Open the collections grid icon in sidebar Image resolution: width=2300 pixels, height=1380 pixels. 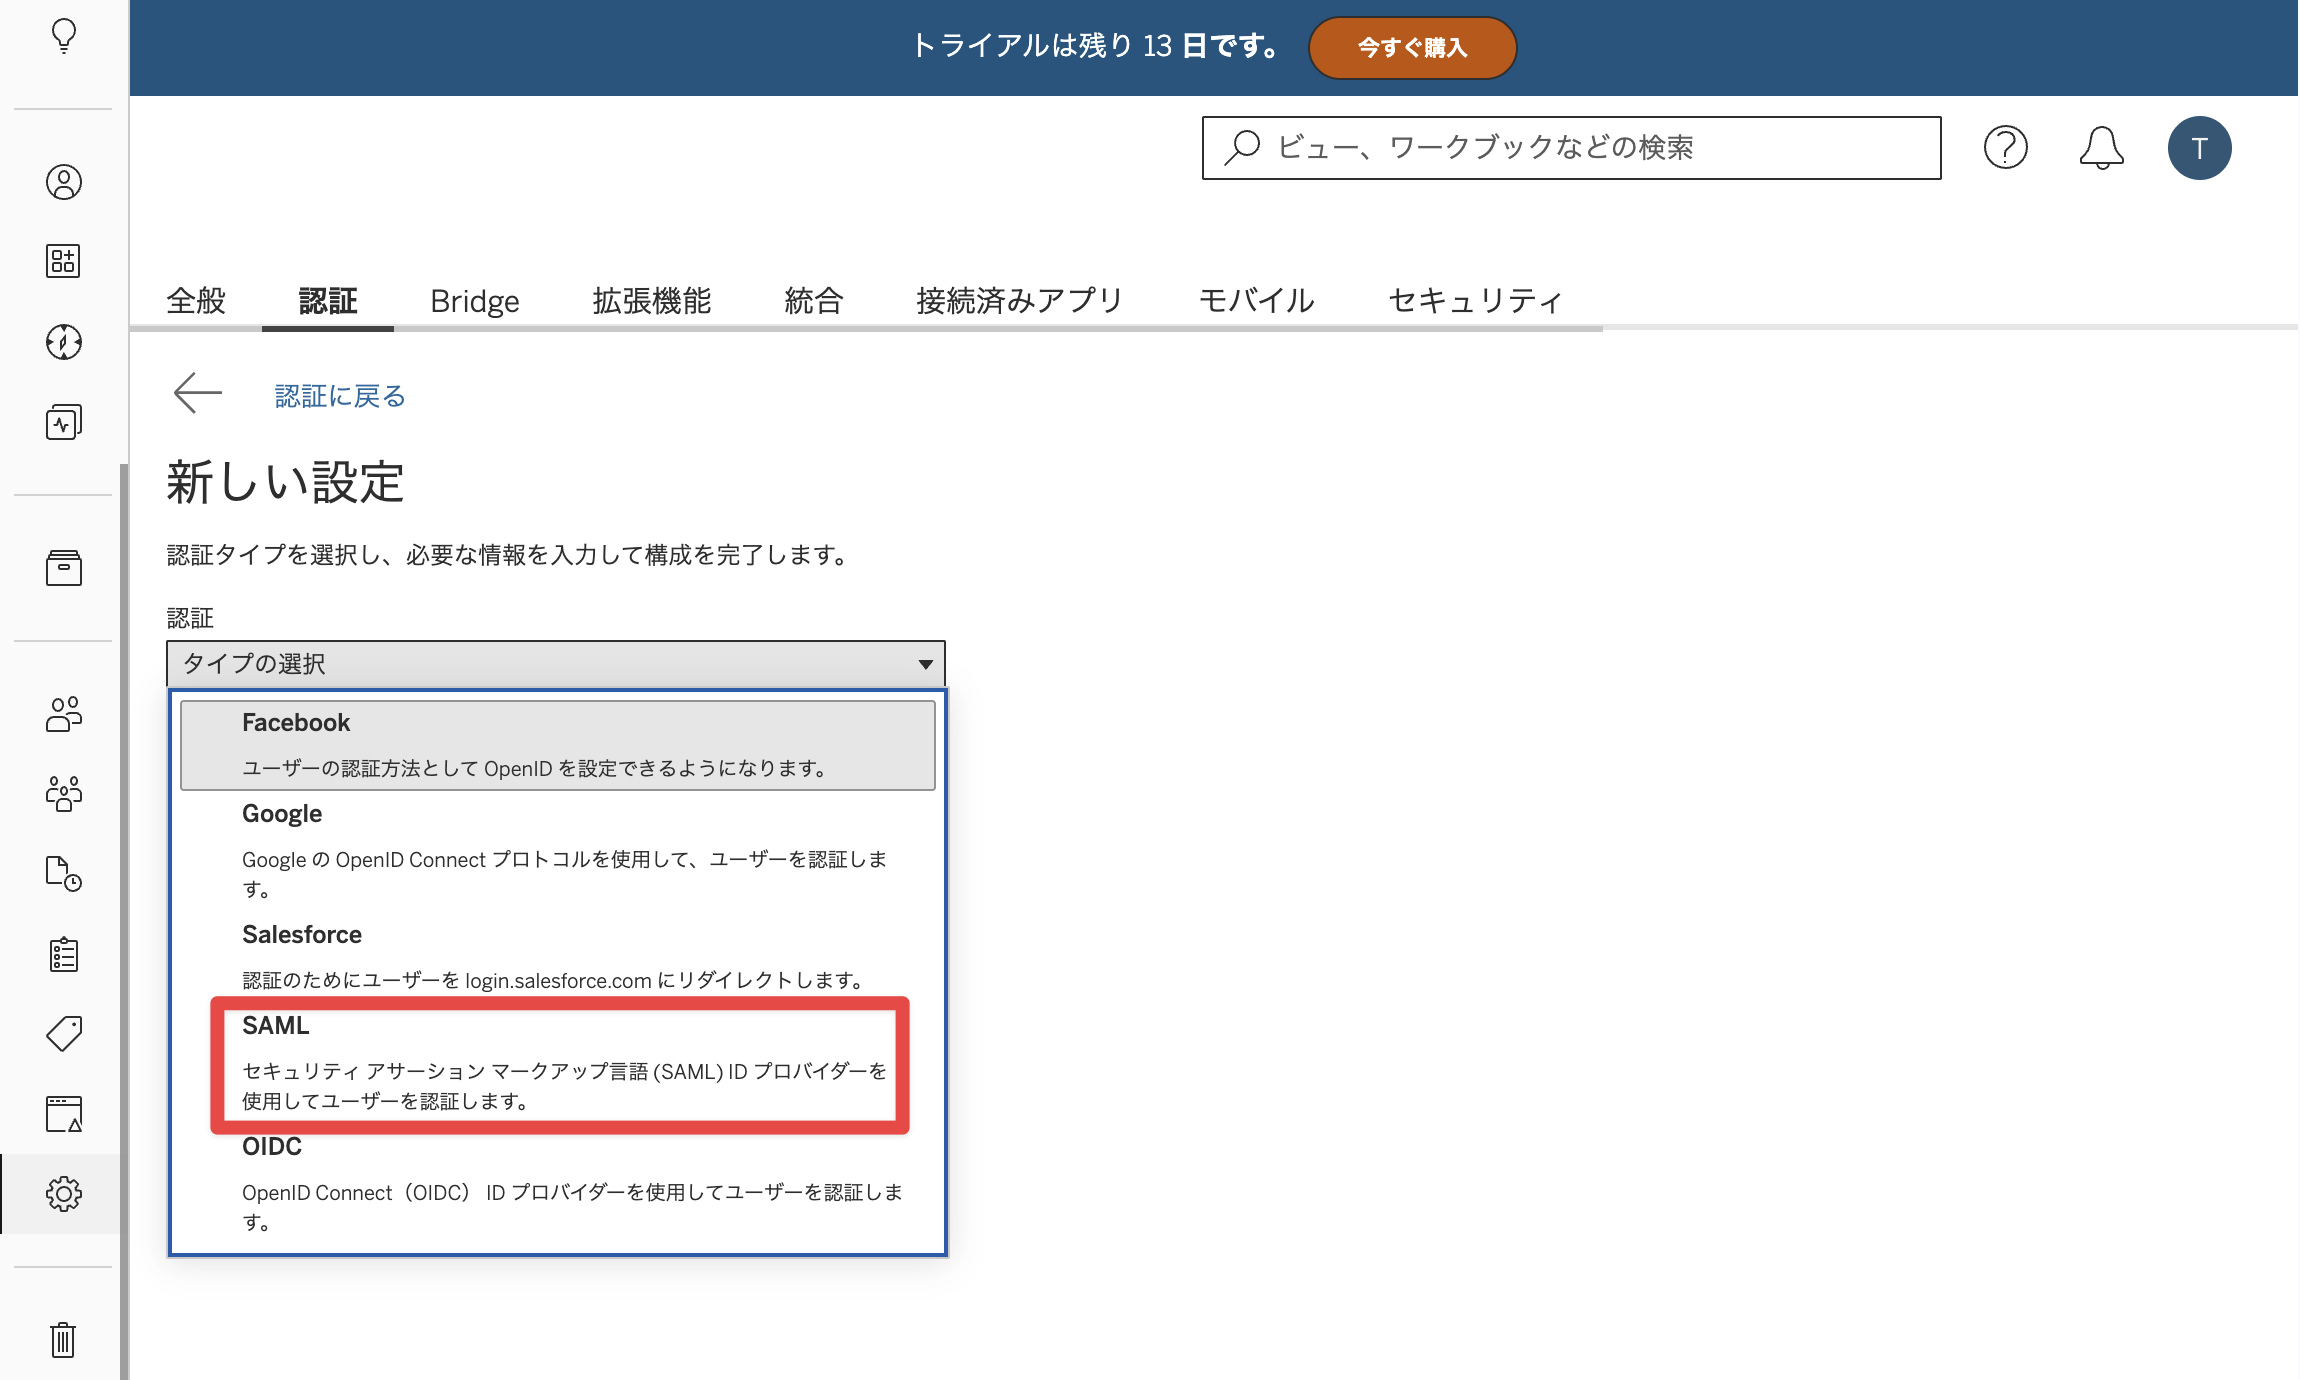coord(64,261)
